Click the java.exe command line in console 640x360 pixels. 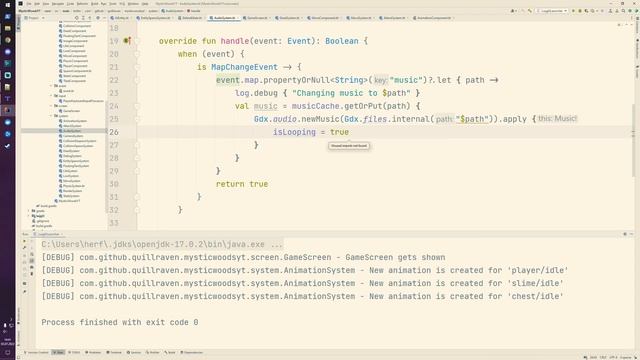(x=162, y=244)
